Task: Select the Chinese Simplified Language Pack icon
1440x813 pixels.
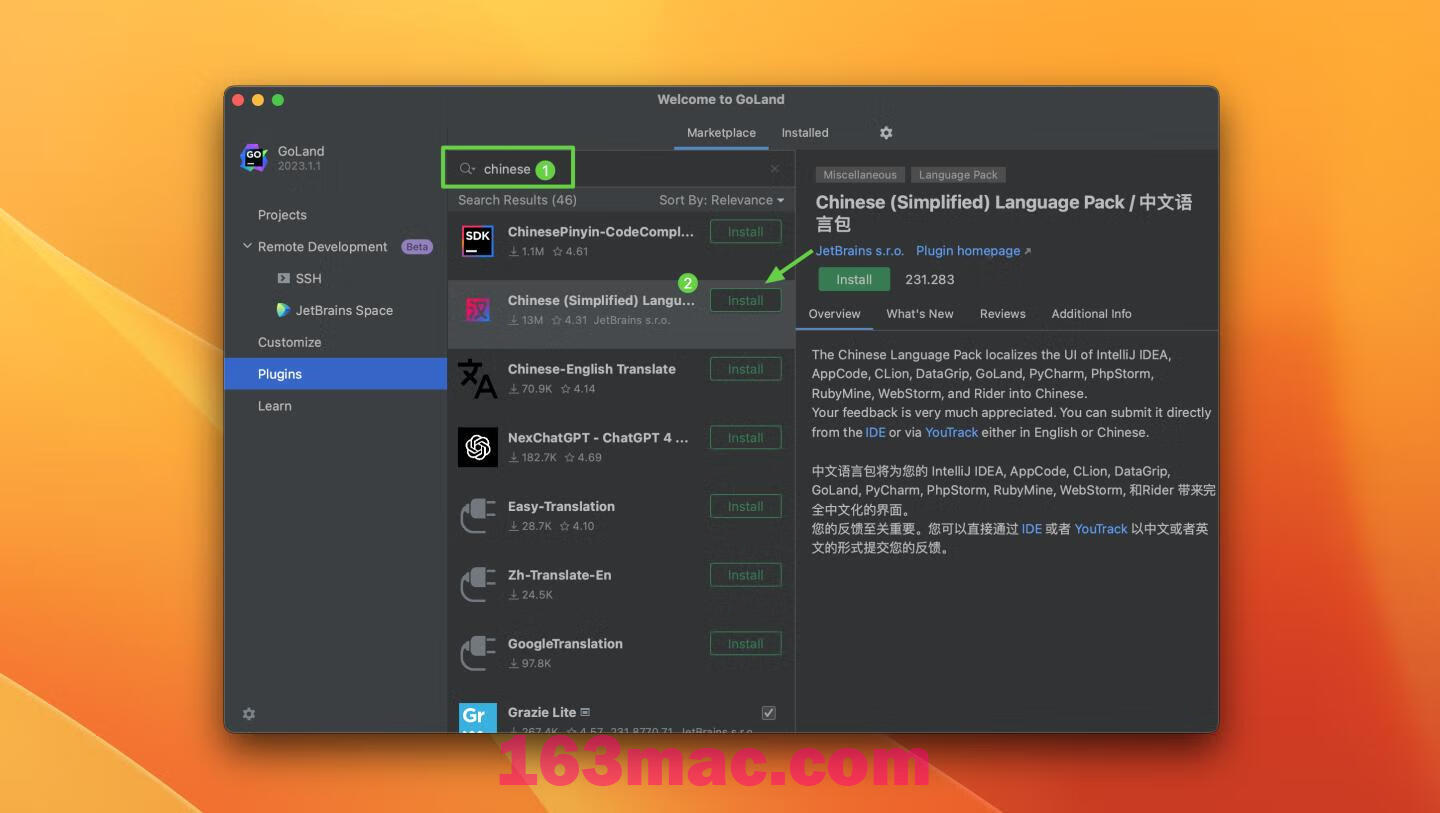Action: click(478, 310)
